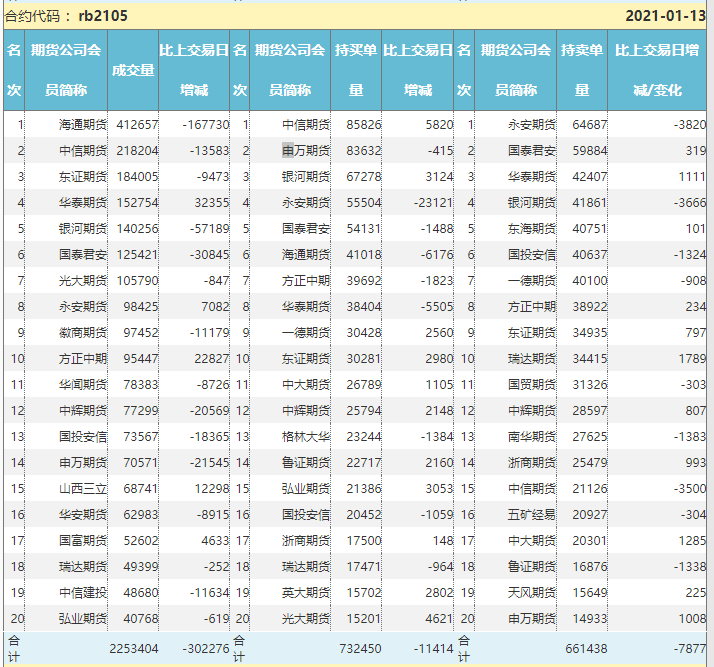The width and height of the screenshot is (714, 667).
Task: Click 徽商期货 in the volume list
Action: (83, 332)
